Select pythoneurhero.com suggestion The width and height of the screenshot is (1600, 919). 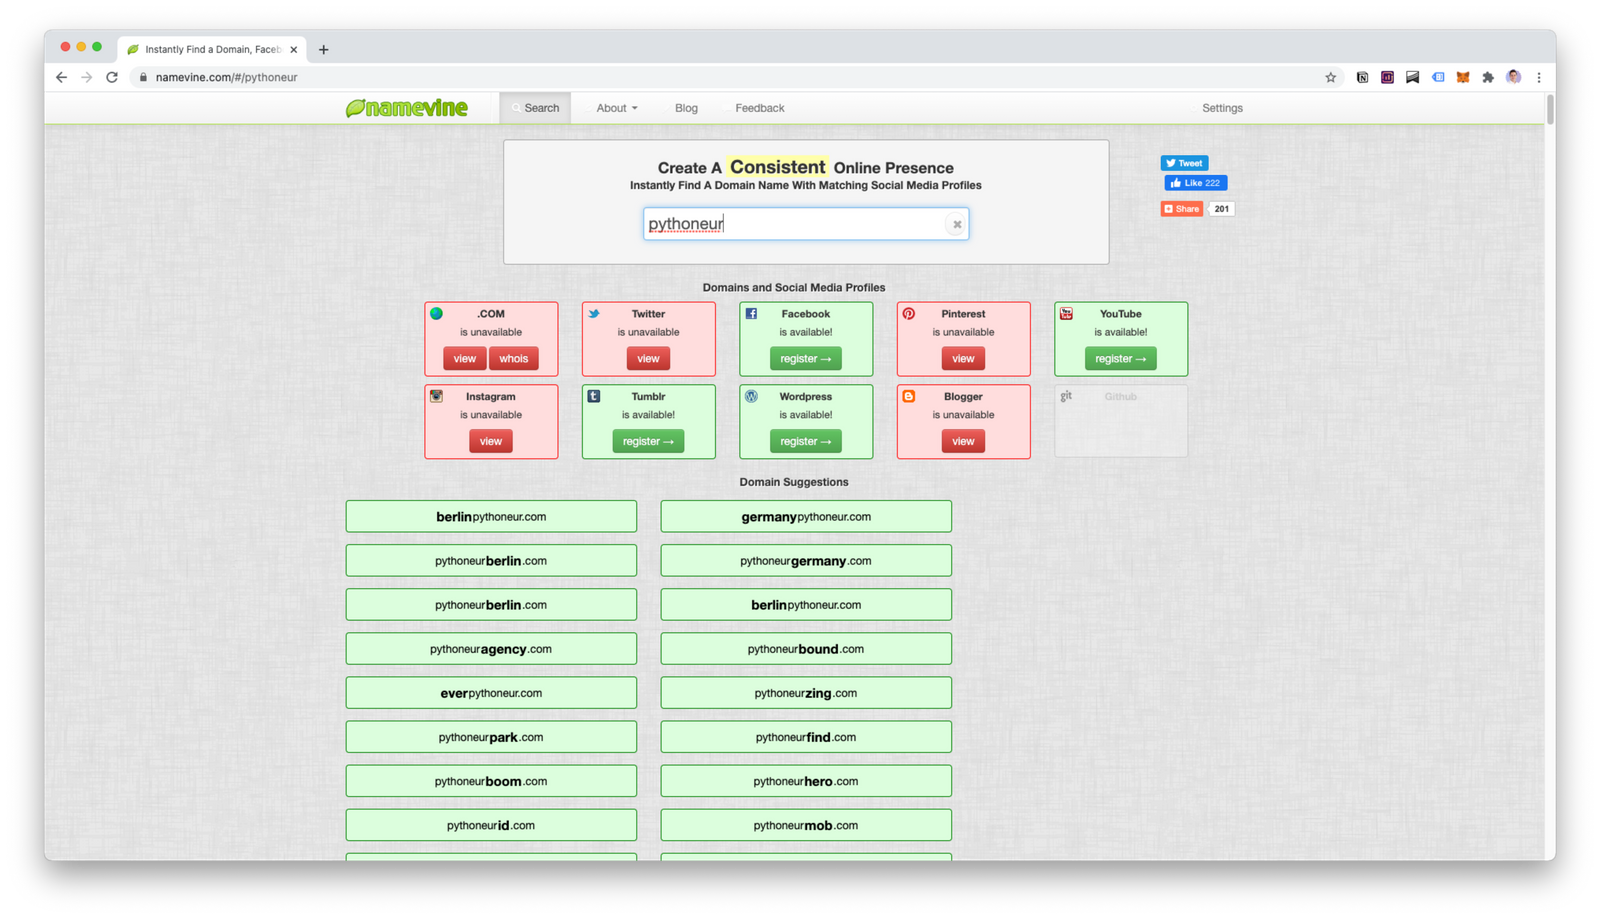(x=806, y=781)
